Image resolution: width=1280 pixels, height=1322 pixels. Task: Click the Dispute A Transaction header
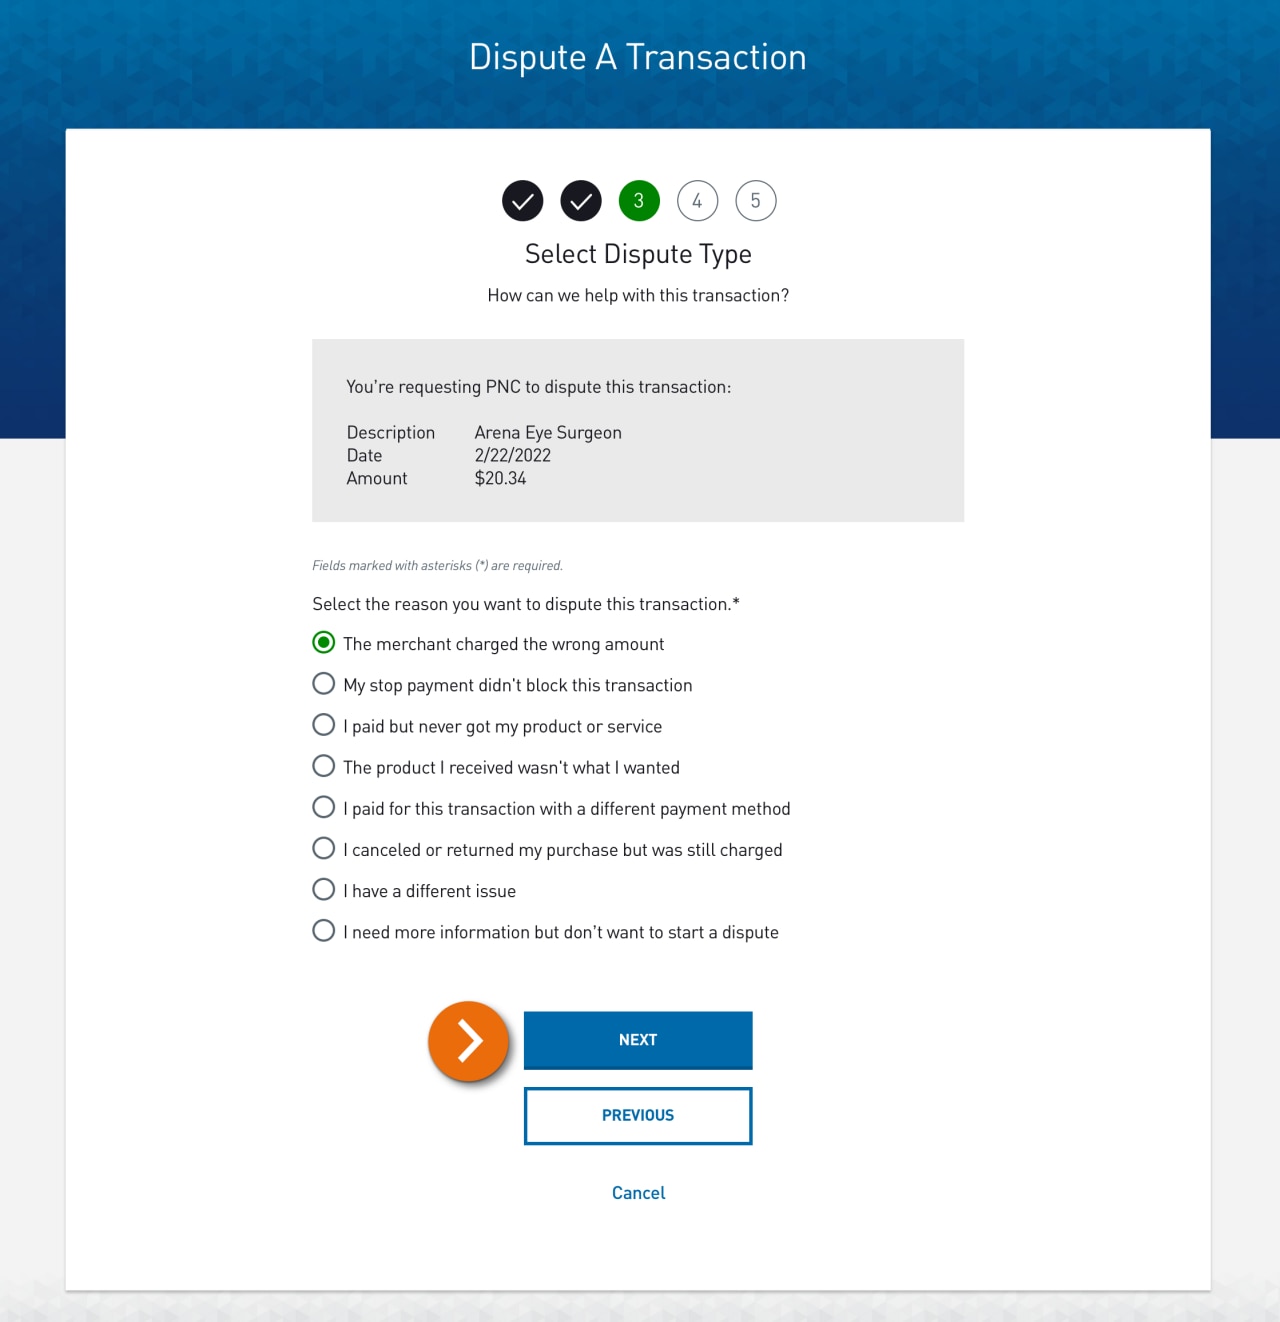pyautogui.click(x=638, y=57)
